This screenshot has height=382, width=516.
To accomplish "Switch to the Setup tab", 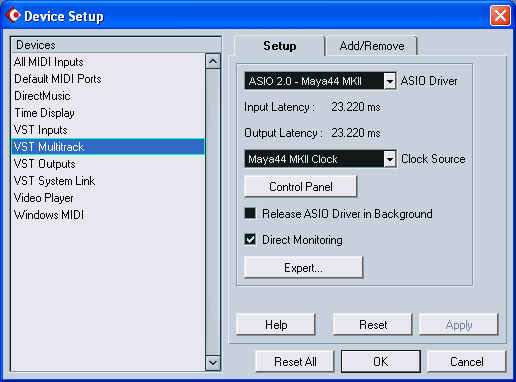I will pos(279,46).
